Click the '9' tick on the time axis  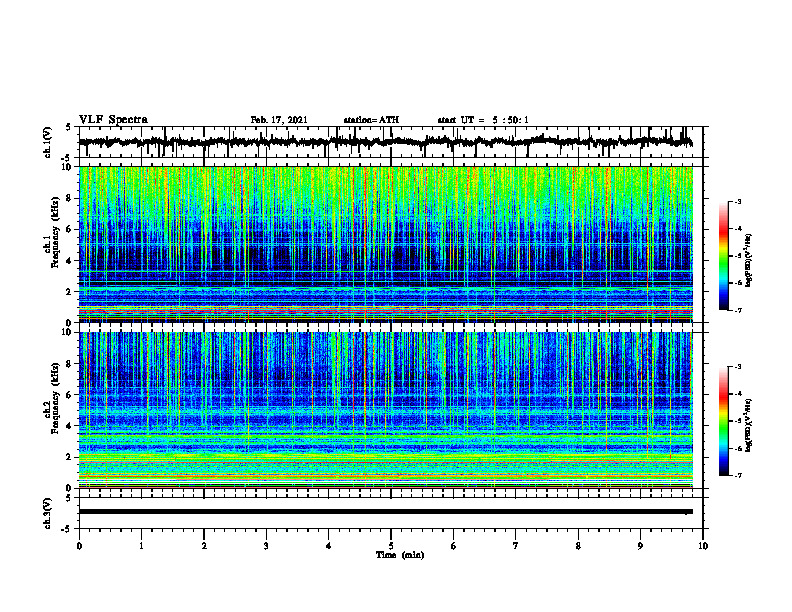[640, 546]
